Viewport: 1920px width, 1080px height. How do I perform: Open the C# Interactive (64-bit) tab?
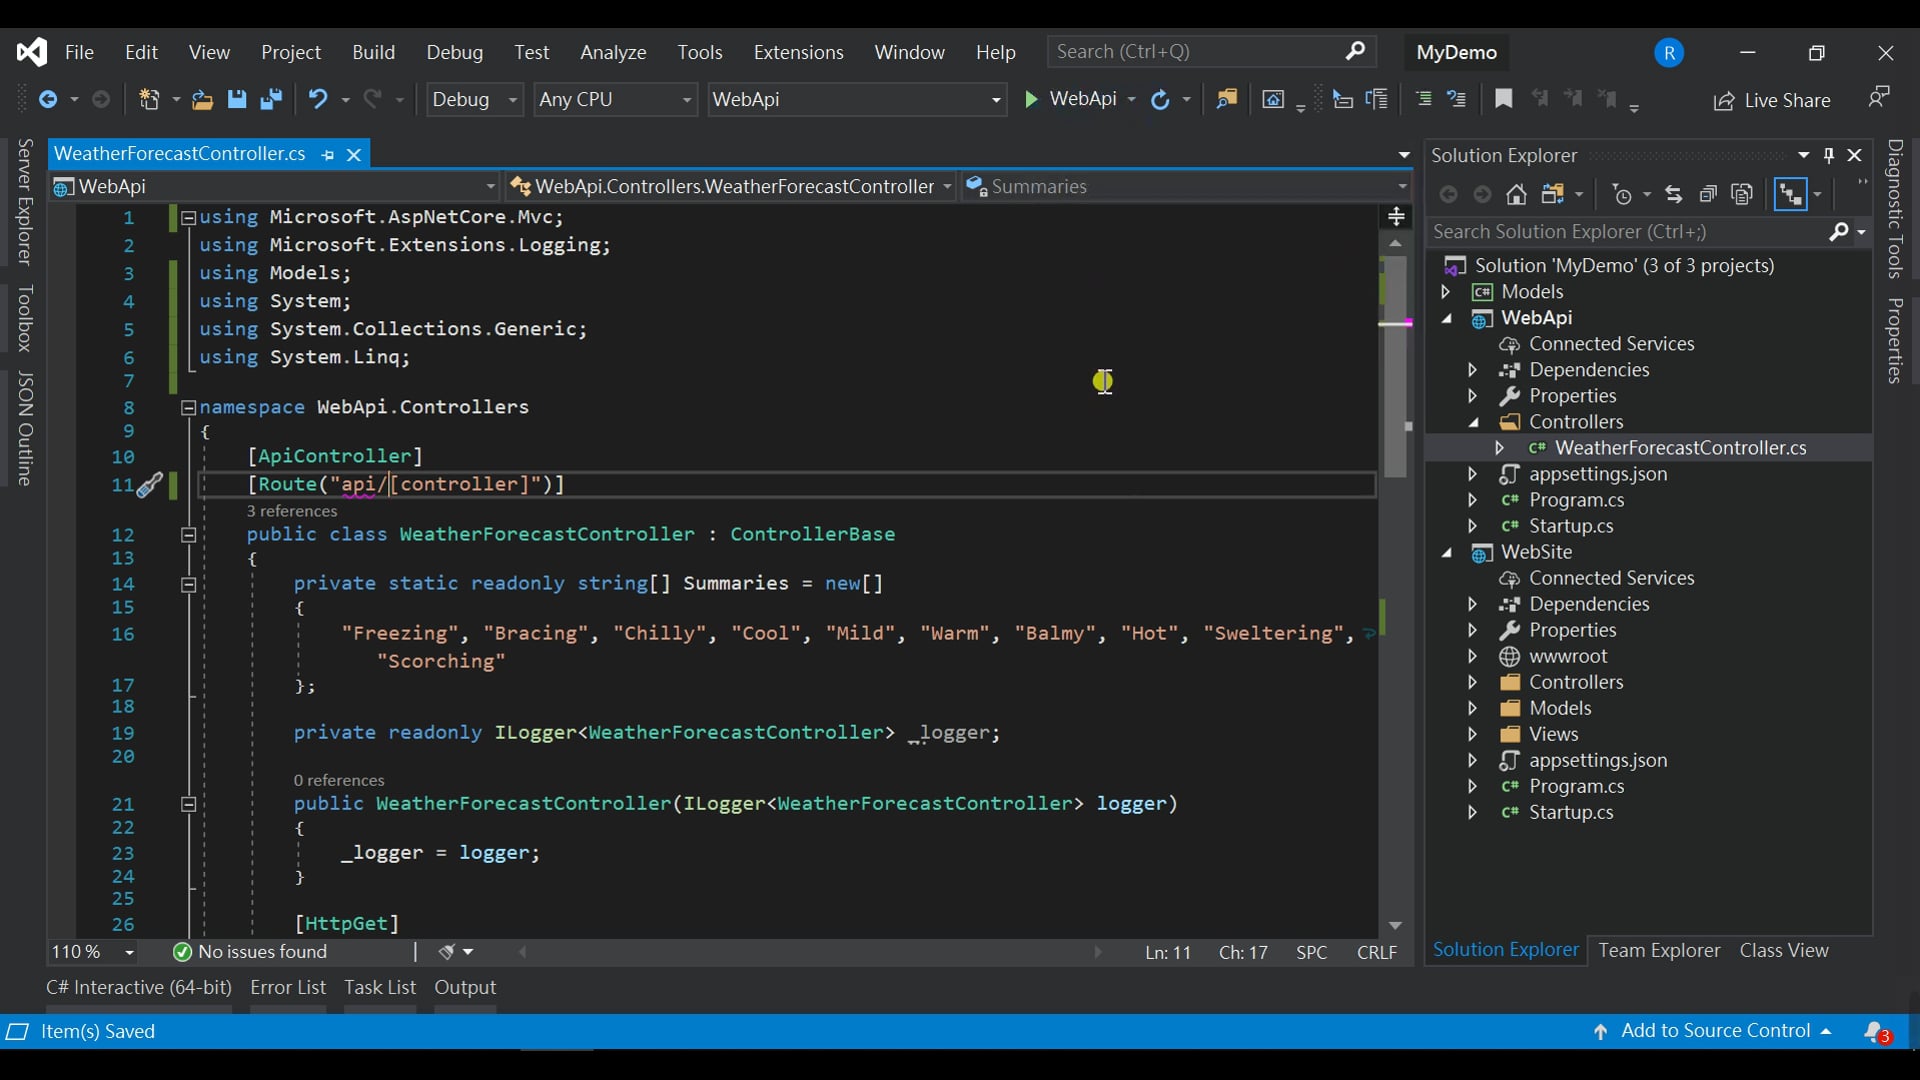139,988
